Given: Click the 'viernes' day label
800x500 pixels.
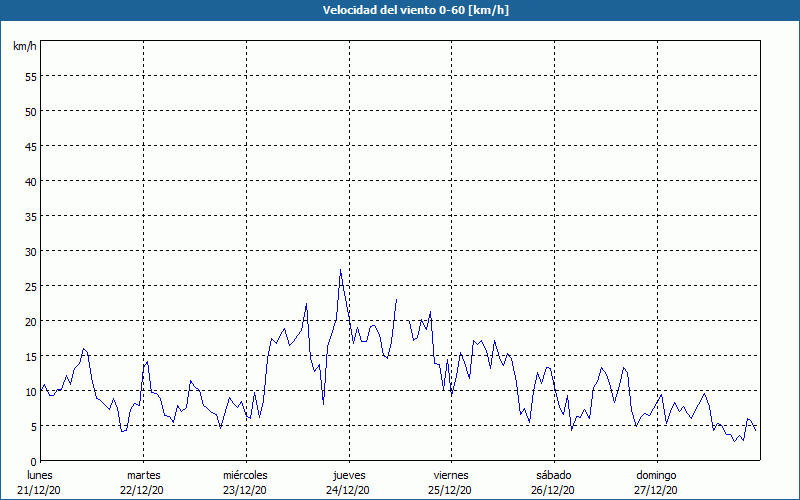Looking at the screenshot, I should coord(451,475).
